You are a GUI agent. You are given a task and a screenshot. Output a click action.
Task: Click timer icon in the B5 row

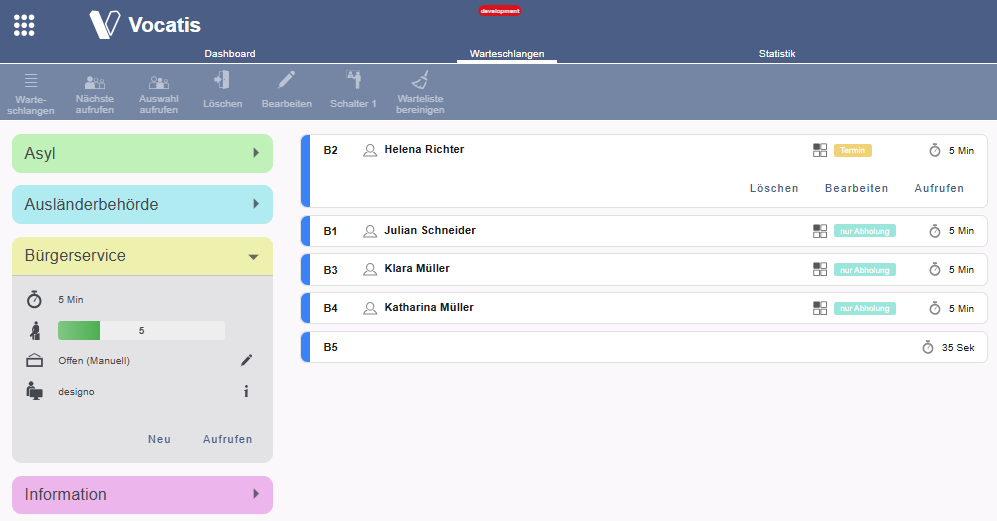coord(928,347)
